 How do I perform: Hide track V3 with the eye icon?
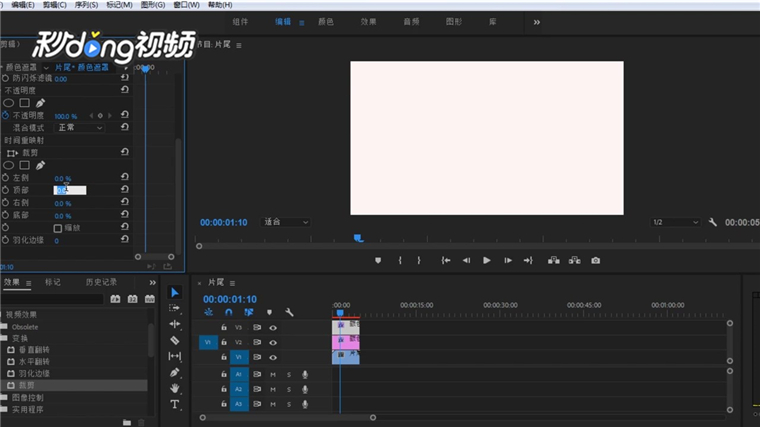(x=273, y=328)
